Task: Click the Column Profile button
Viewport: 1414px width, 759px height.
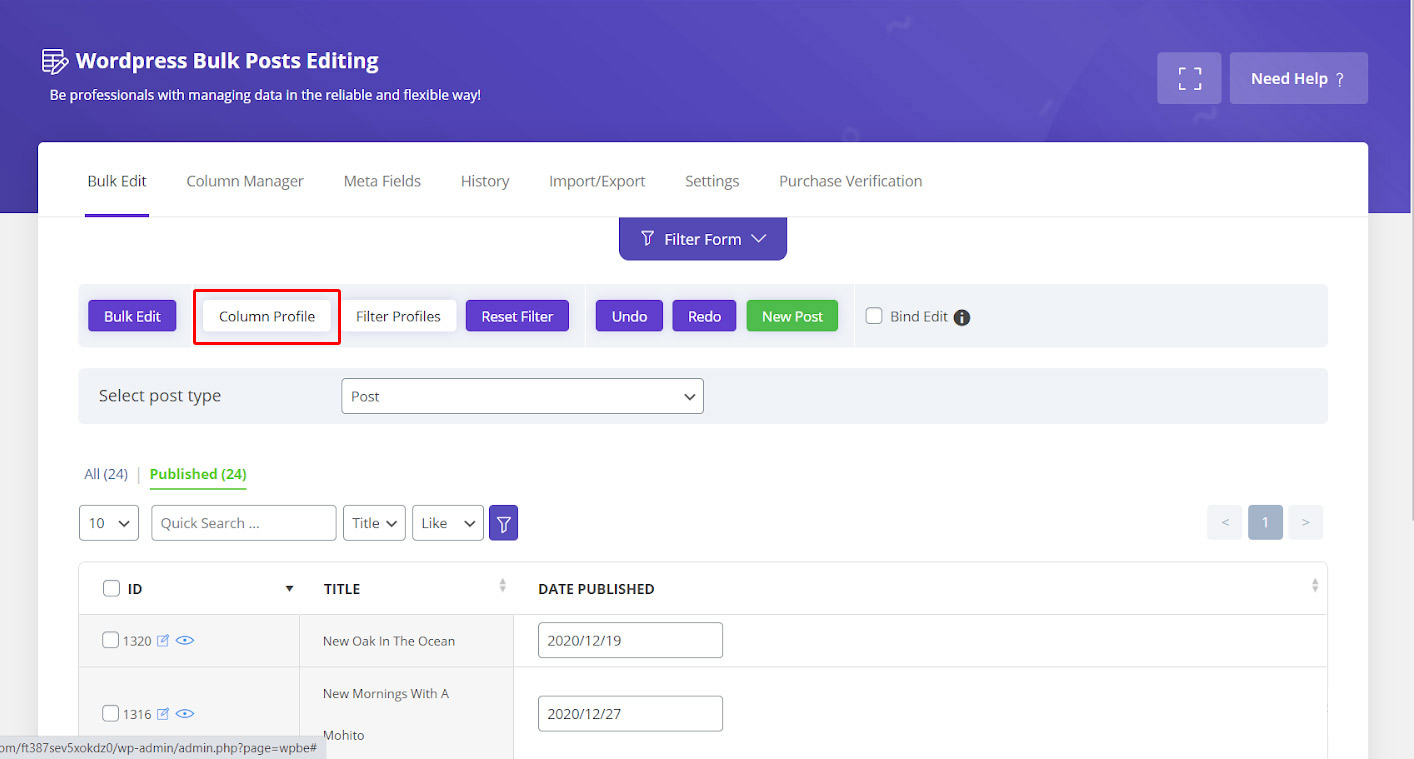Action: [267, 316]
